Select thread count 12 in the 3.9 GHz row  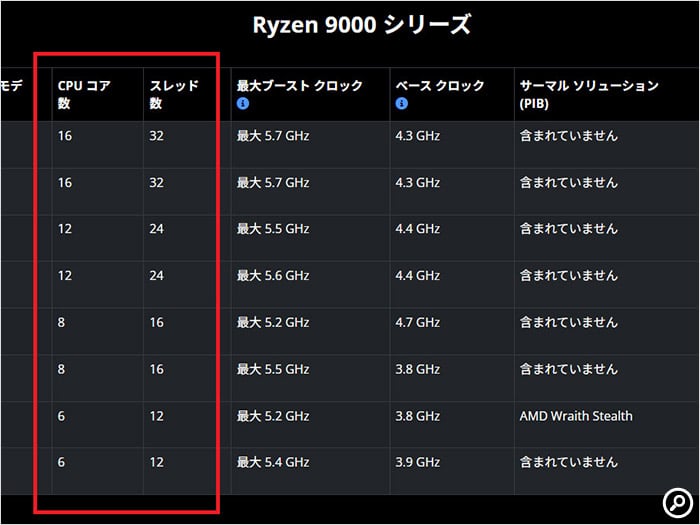tap(156, 462)
